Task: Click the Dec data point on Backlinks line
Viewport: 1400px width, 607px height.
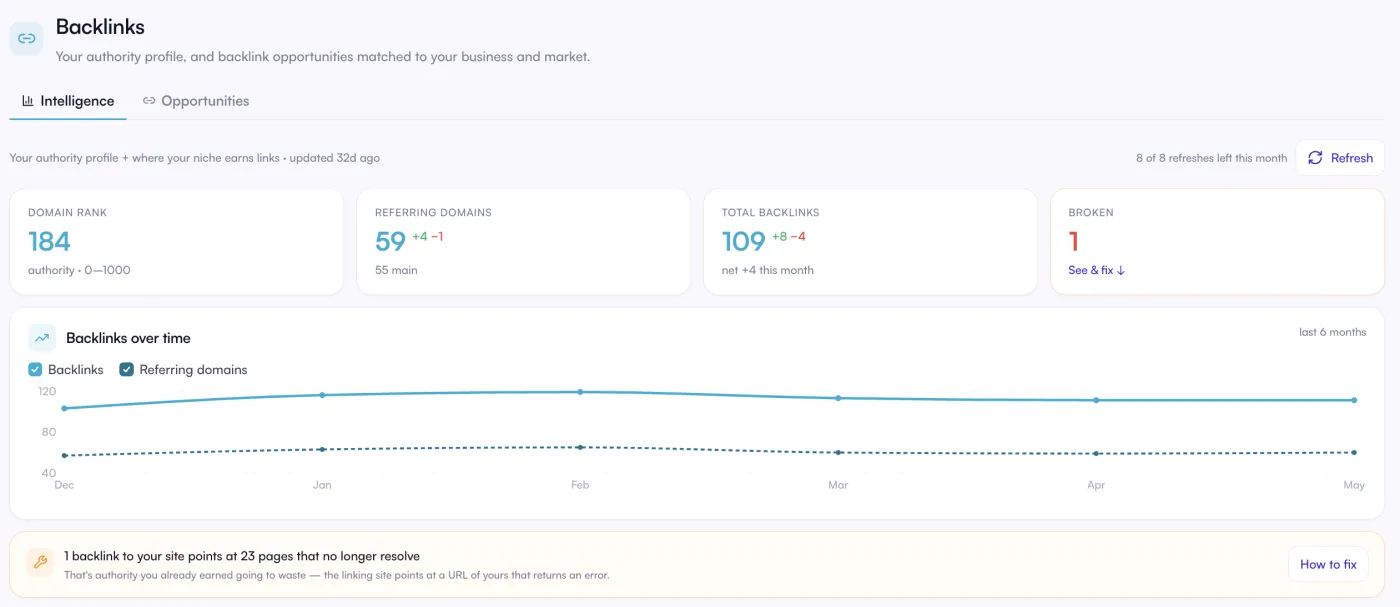Action: point(64,408)
